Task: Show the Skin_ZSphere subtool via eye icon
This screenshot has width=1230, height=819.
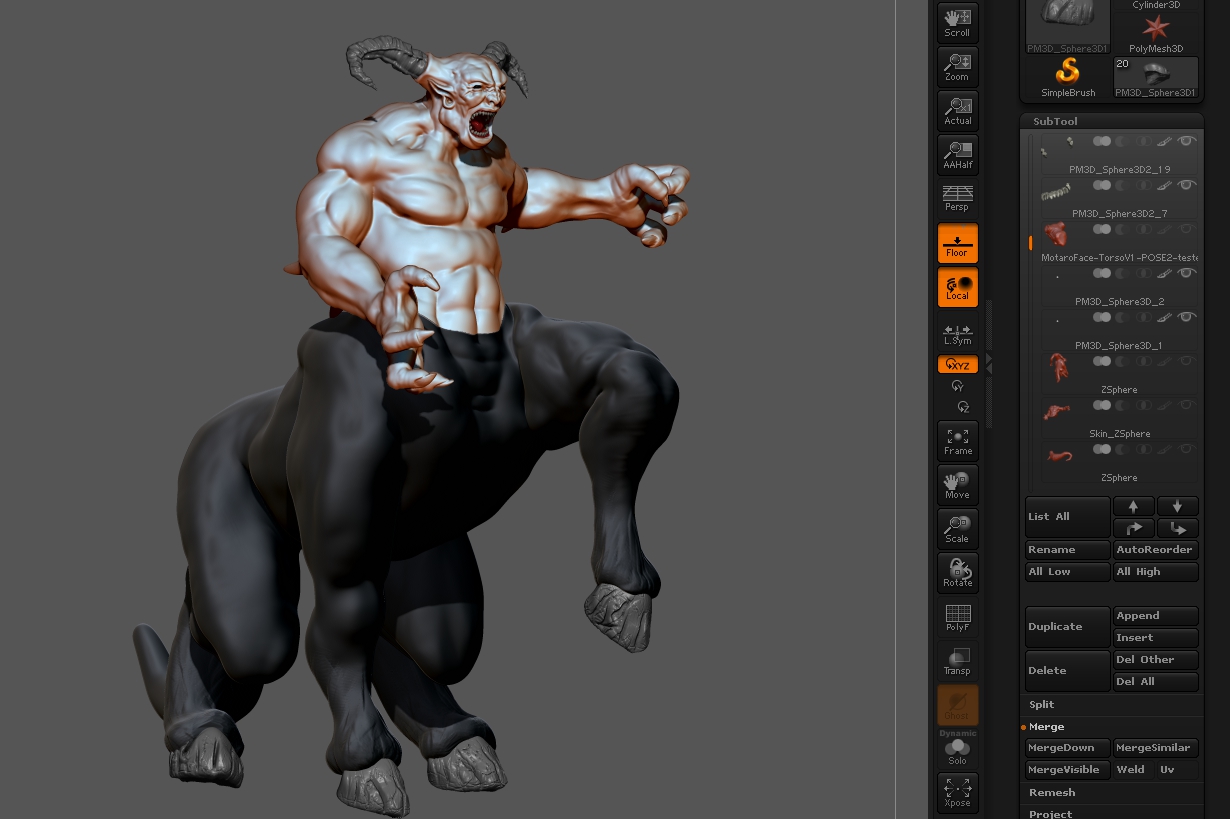Action: [x=1187, y=406]
